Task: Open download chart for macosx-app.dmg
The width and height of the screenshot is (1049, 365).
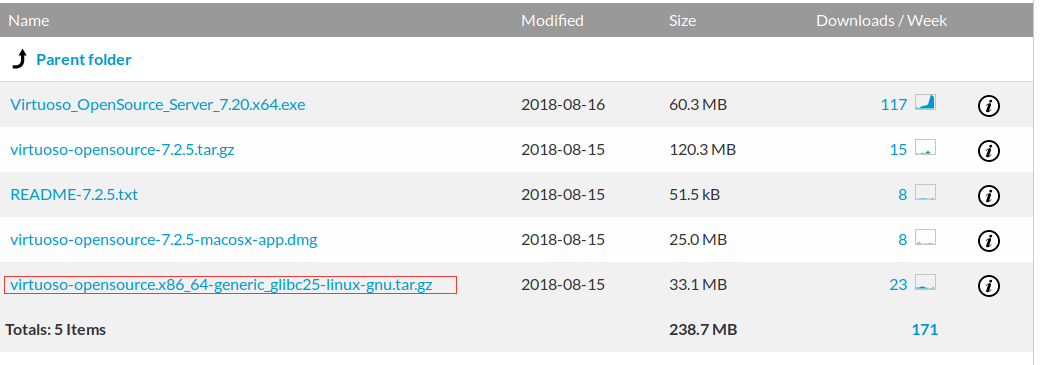Action: (x=925, y=237)
